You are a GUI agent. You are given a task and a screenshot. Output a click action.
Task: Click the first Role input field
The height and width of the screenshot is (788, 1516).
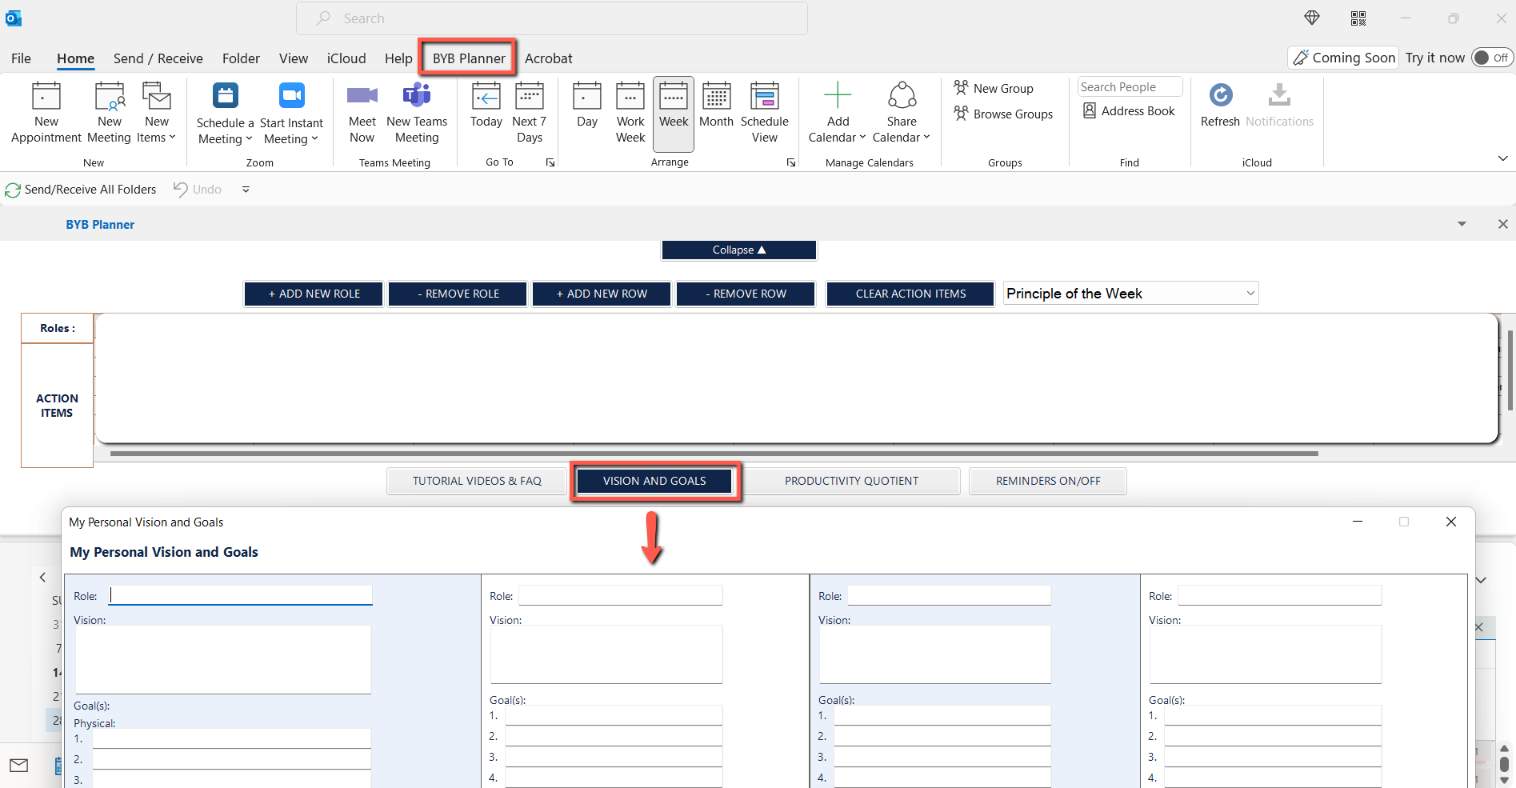tap(240, 595)
